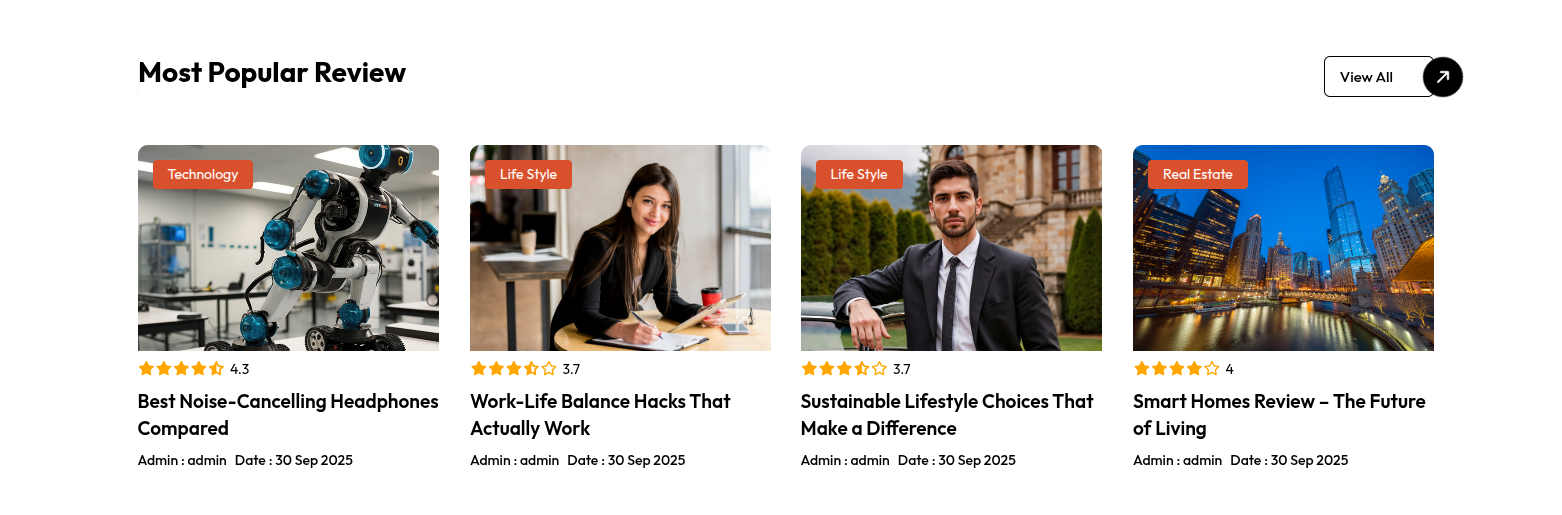The height and width of the screenshot is (515, 1562).
Task: Click the Life Style badge on suited man image
Action: pos(859,174)
